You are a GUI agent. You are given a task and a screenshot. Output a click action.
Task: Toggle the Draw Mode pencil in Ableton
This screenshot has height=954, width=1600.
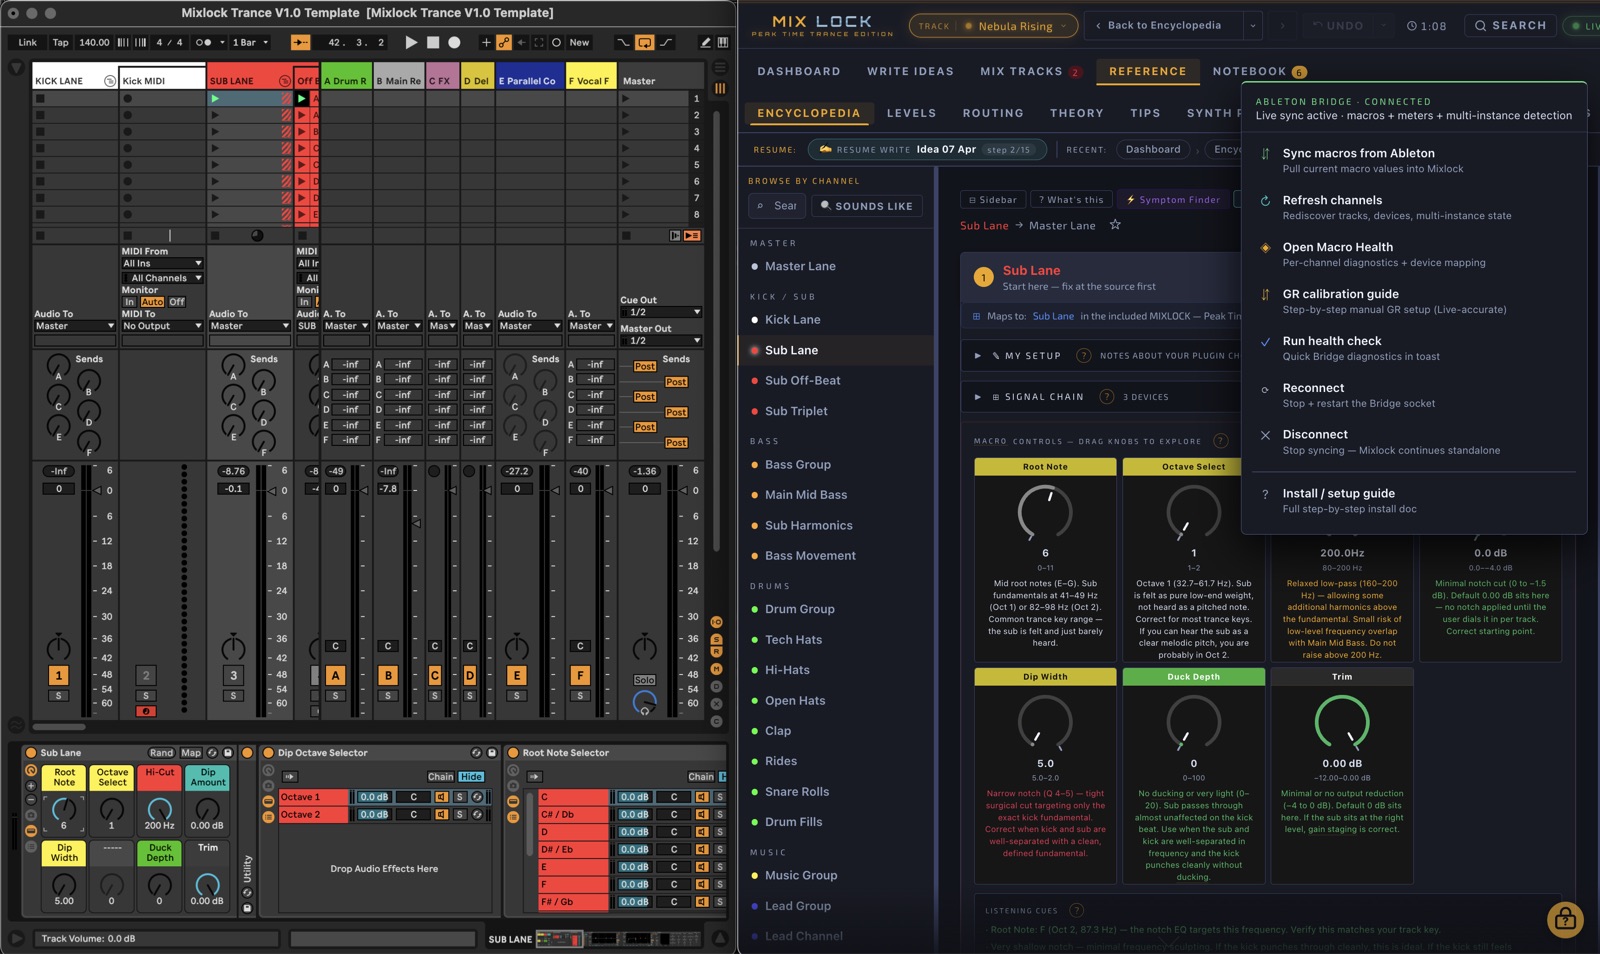coord(705,43)
